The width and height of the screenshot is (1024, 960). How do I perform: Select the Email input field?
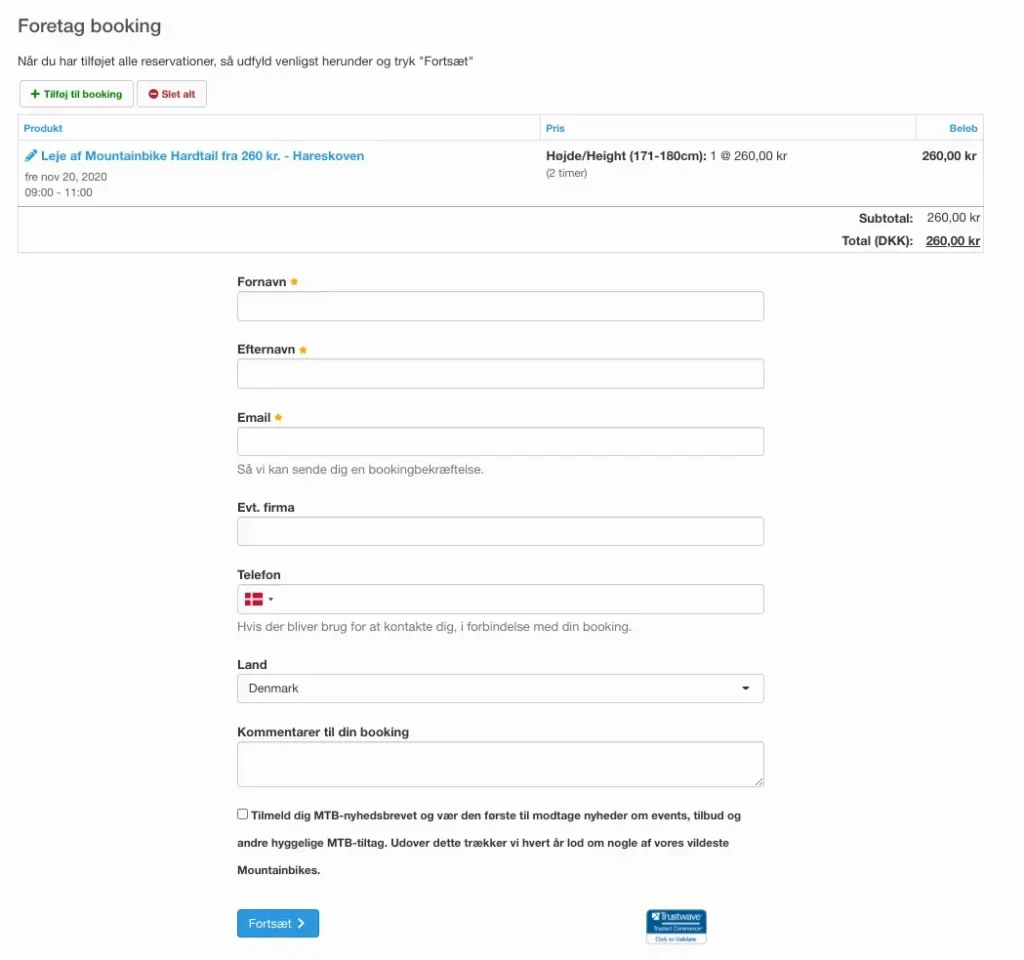point(500,442)
